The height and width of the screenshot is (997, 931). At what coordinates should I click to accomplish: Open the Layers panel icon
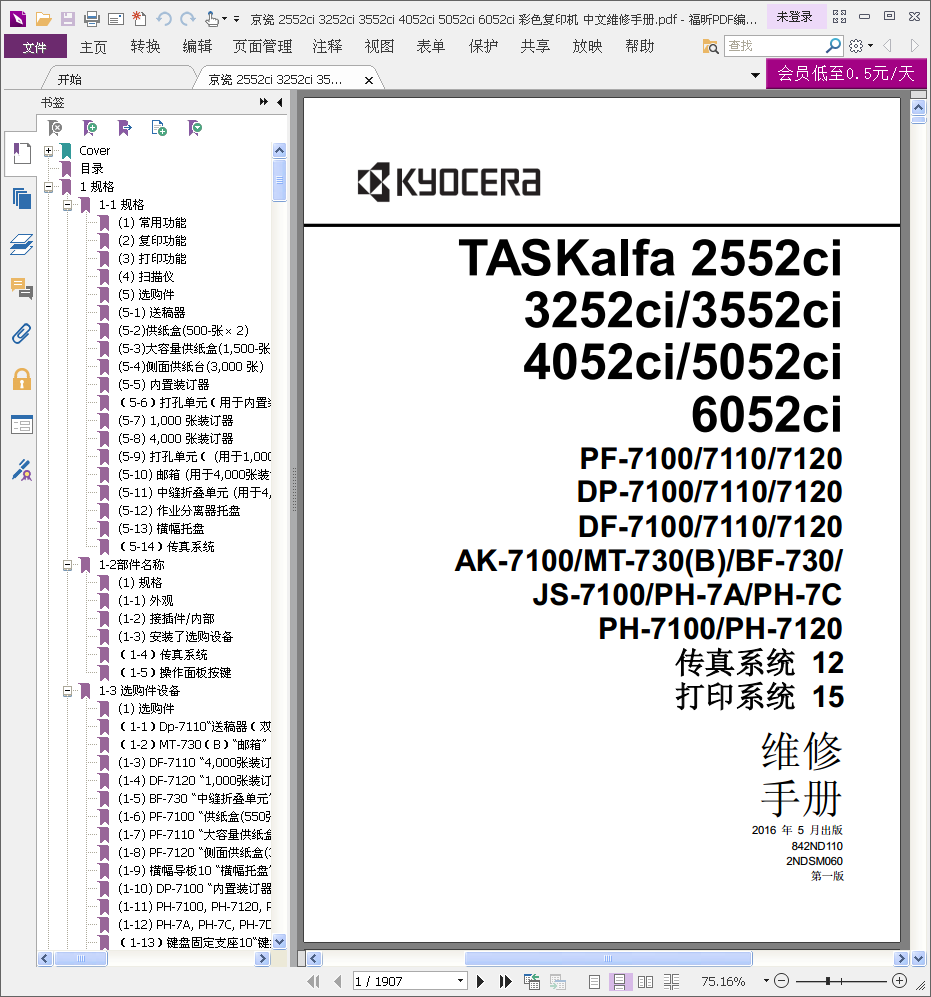click(22, 244)
